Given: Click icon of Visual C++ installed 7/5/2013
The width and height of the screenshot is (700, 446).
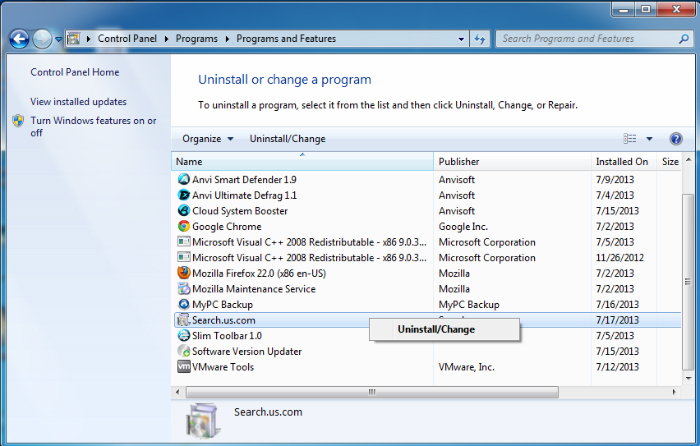Looking at the screenshot, I should [183, 242].
